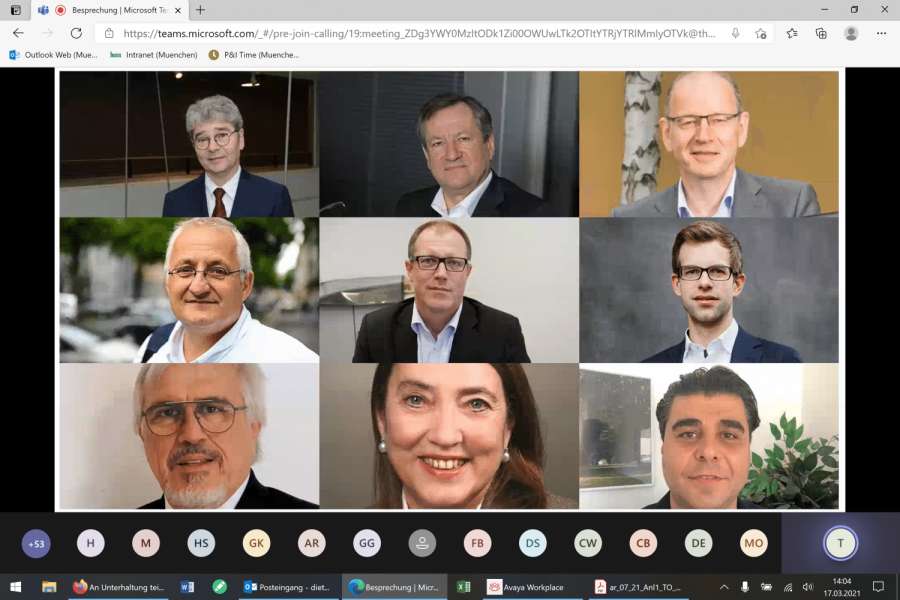Open the Windows notification center

click(x=878, y=587)
